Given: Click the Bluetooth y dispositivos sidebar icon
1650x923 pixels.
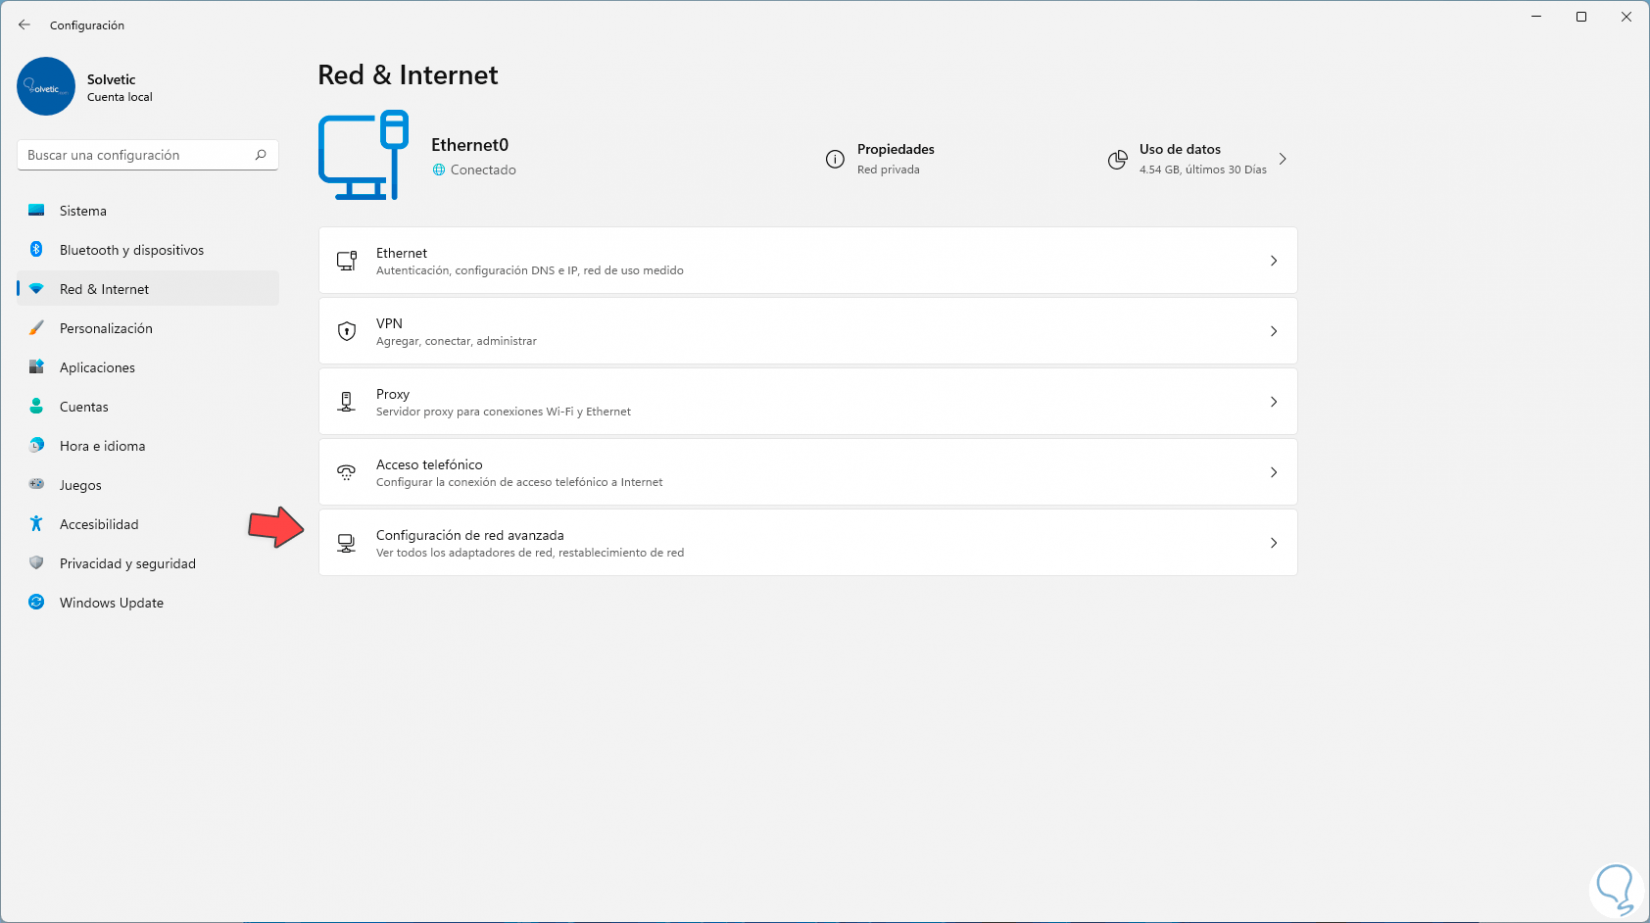Looking at the screenshot, I should 36,250.
